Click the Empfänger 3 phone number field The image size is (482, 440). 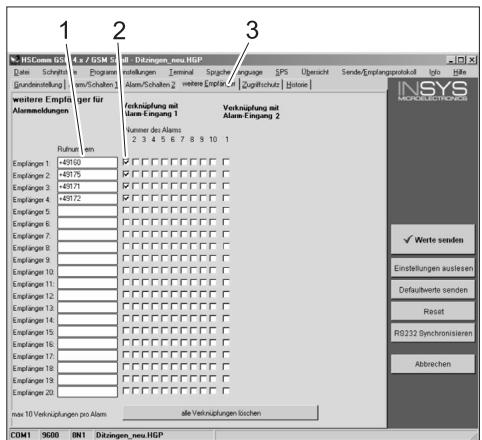tap(87, 187)
